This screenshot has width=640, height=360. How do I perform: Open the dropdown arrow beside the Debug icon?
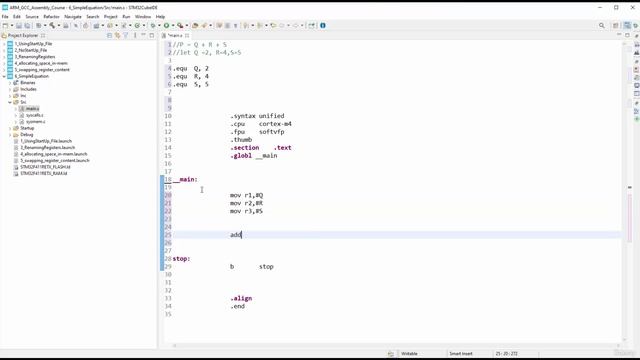click(159, 25)
